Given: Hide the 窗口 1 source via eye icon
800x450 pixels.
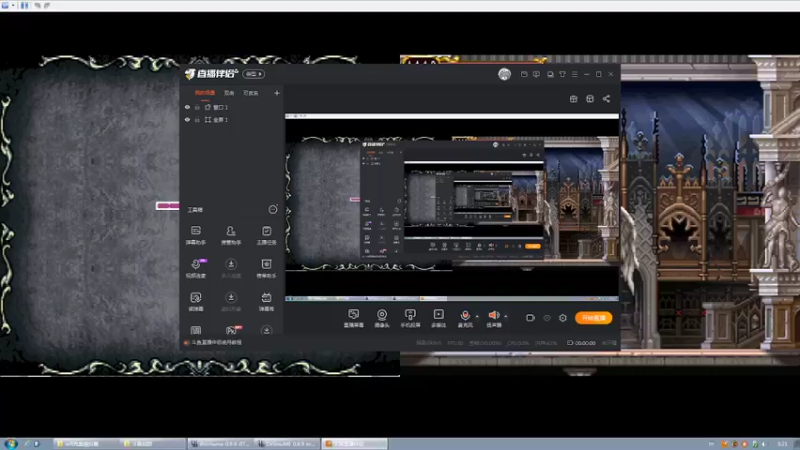Looking at the screenshot, I should point(187,107).
